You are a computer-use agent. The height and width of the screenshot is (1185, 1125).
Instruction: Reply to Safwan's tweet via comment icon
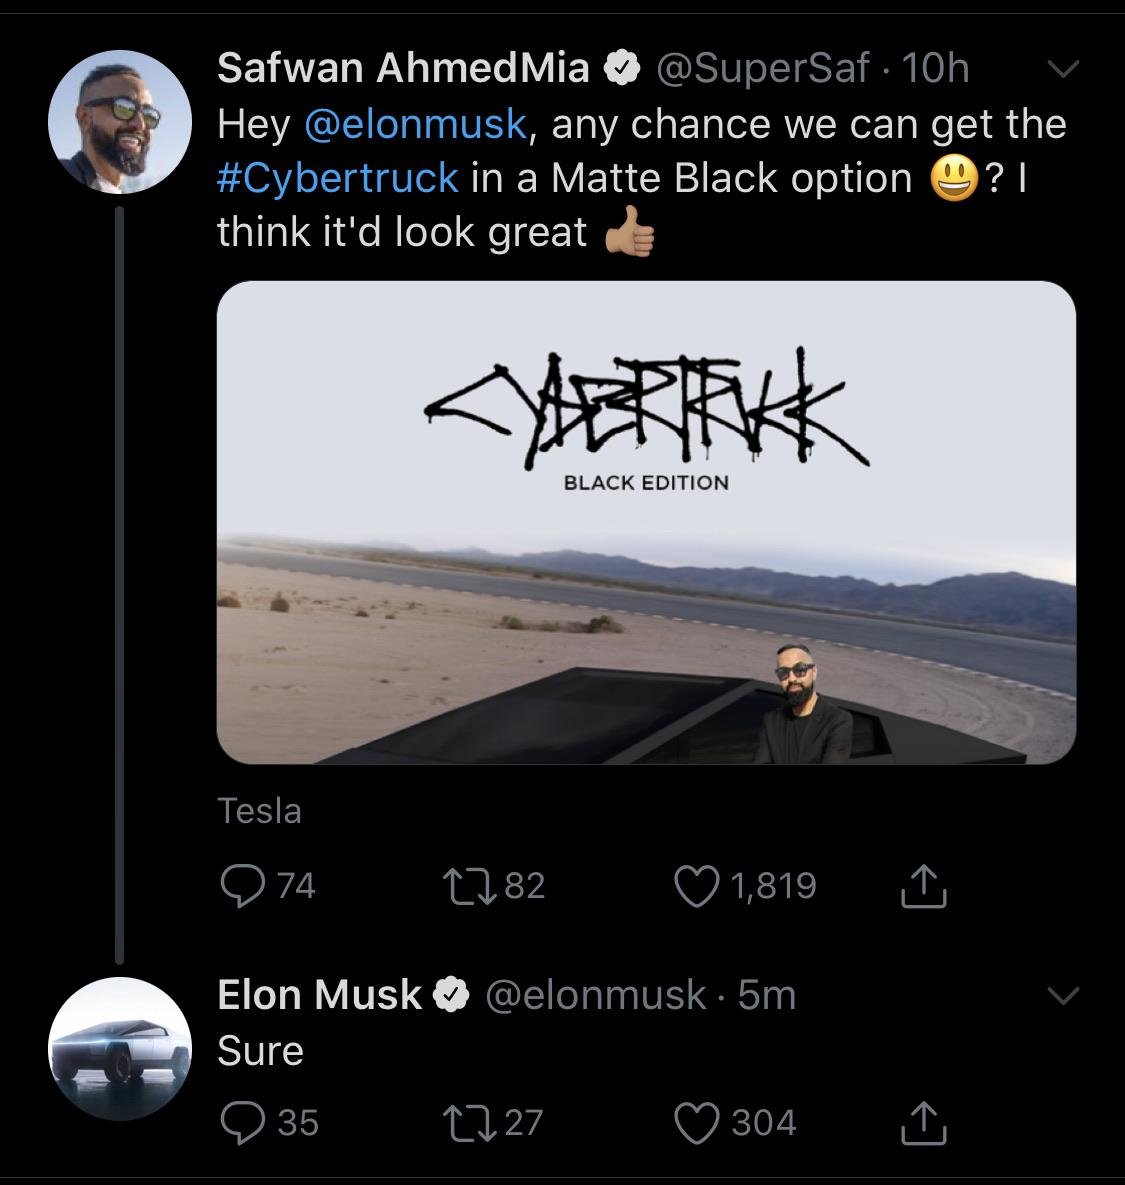242,886
